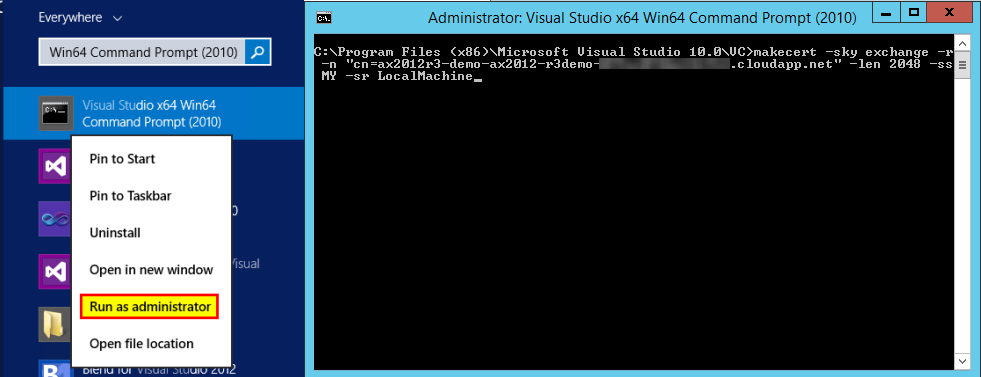Maximize the command prompt window
Image resolution: width=981 pixels, height=377 pixels.
913,13
